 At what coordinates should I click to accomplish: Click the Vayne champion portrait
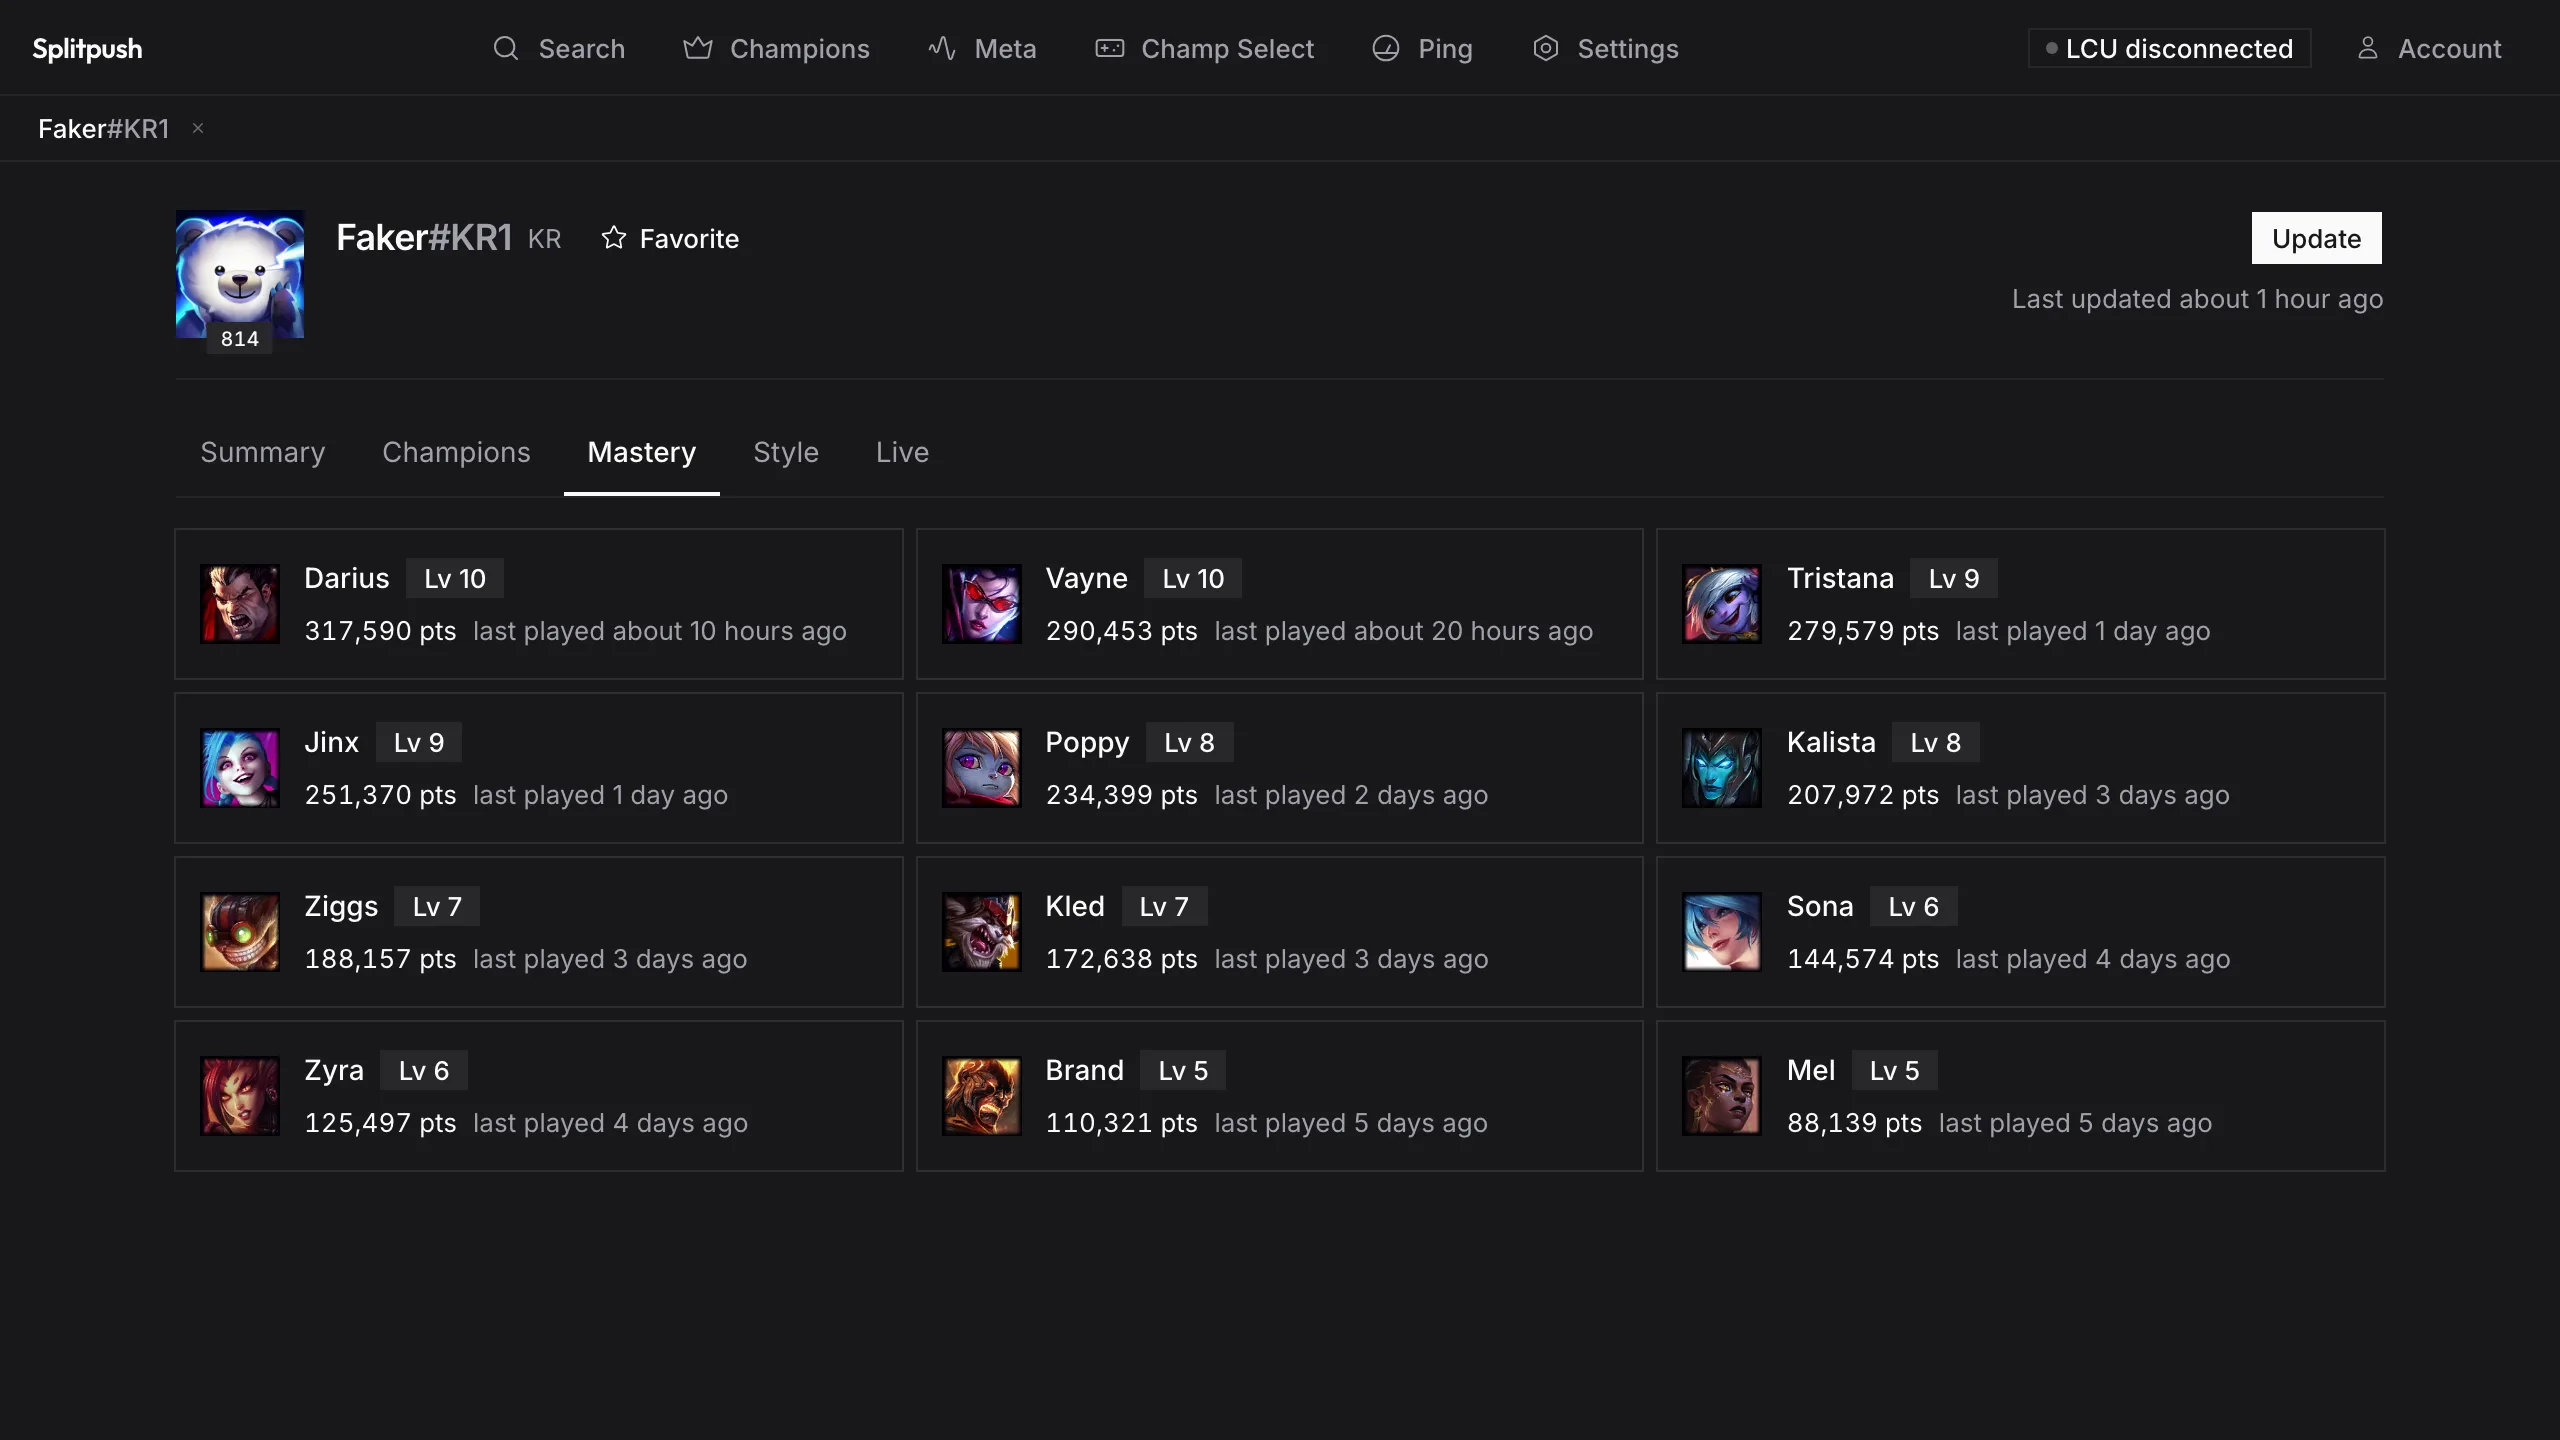coord(982,604)
